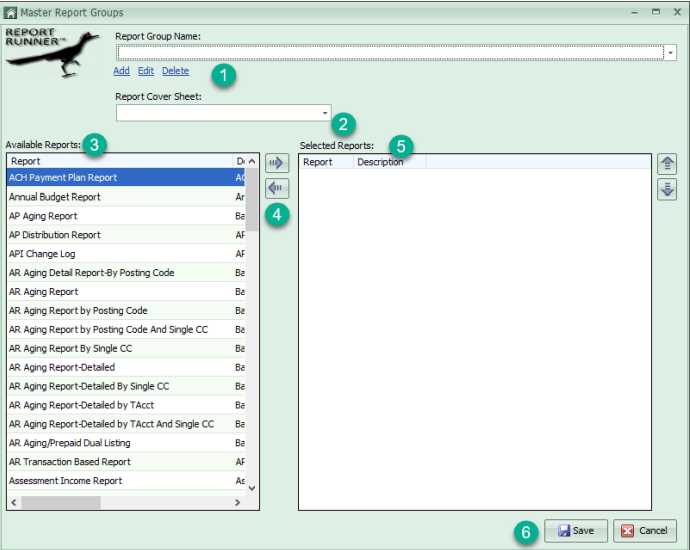Cancel the Master Report Groups dialog
Viewport: 690px width, 550px height.
tap(645, 531)
